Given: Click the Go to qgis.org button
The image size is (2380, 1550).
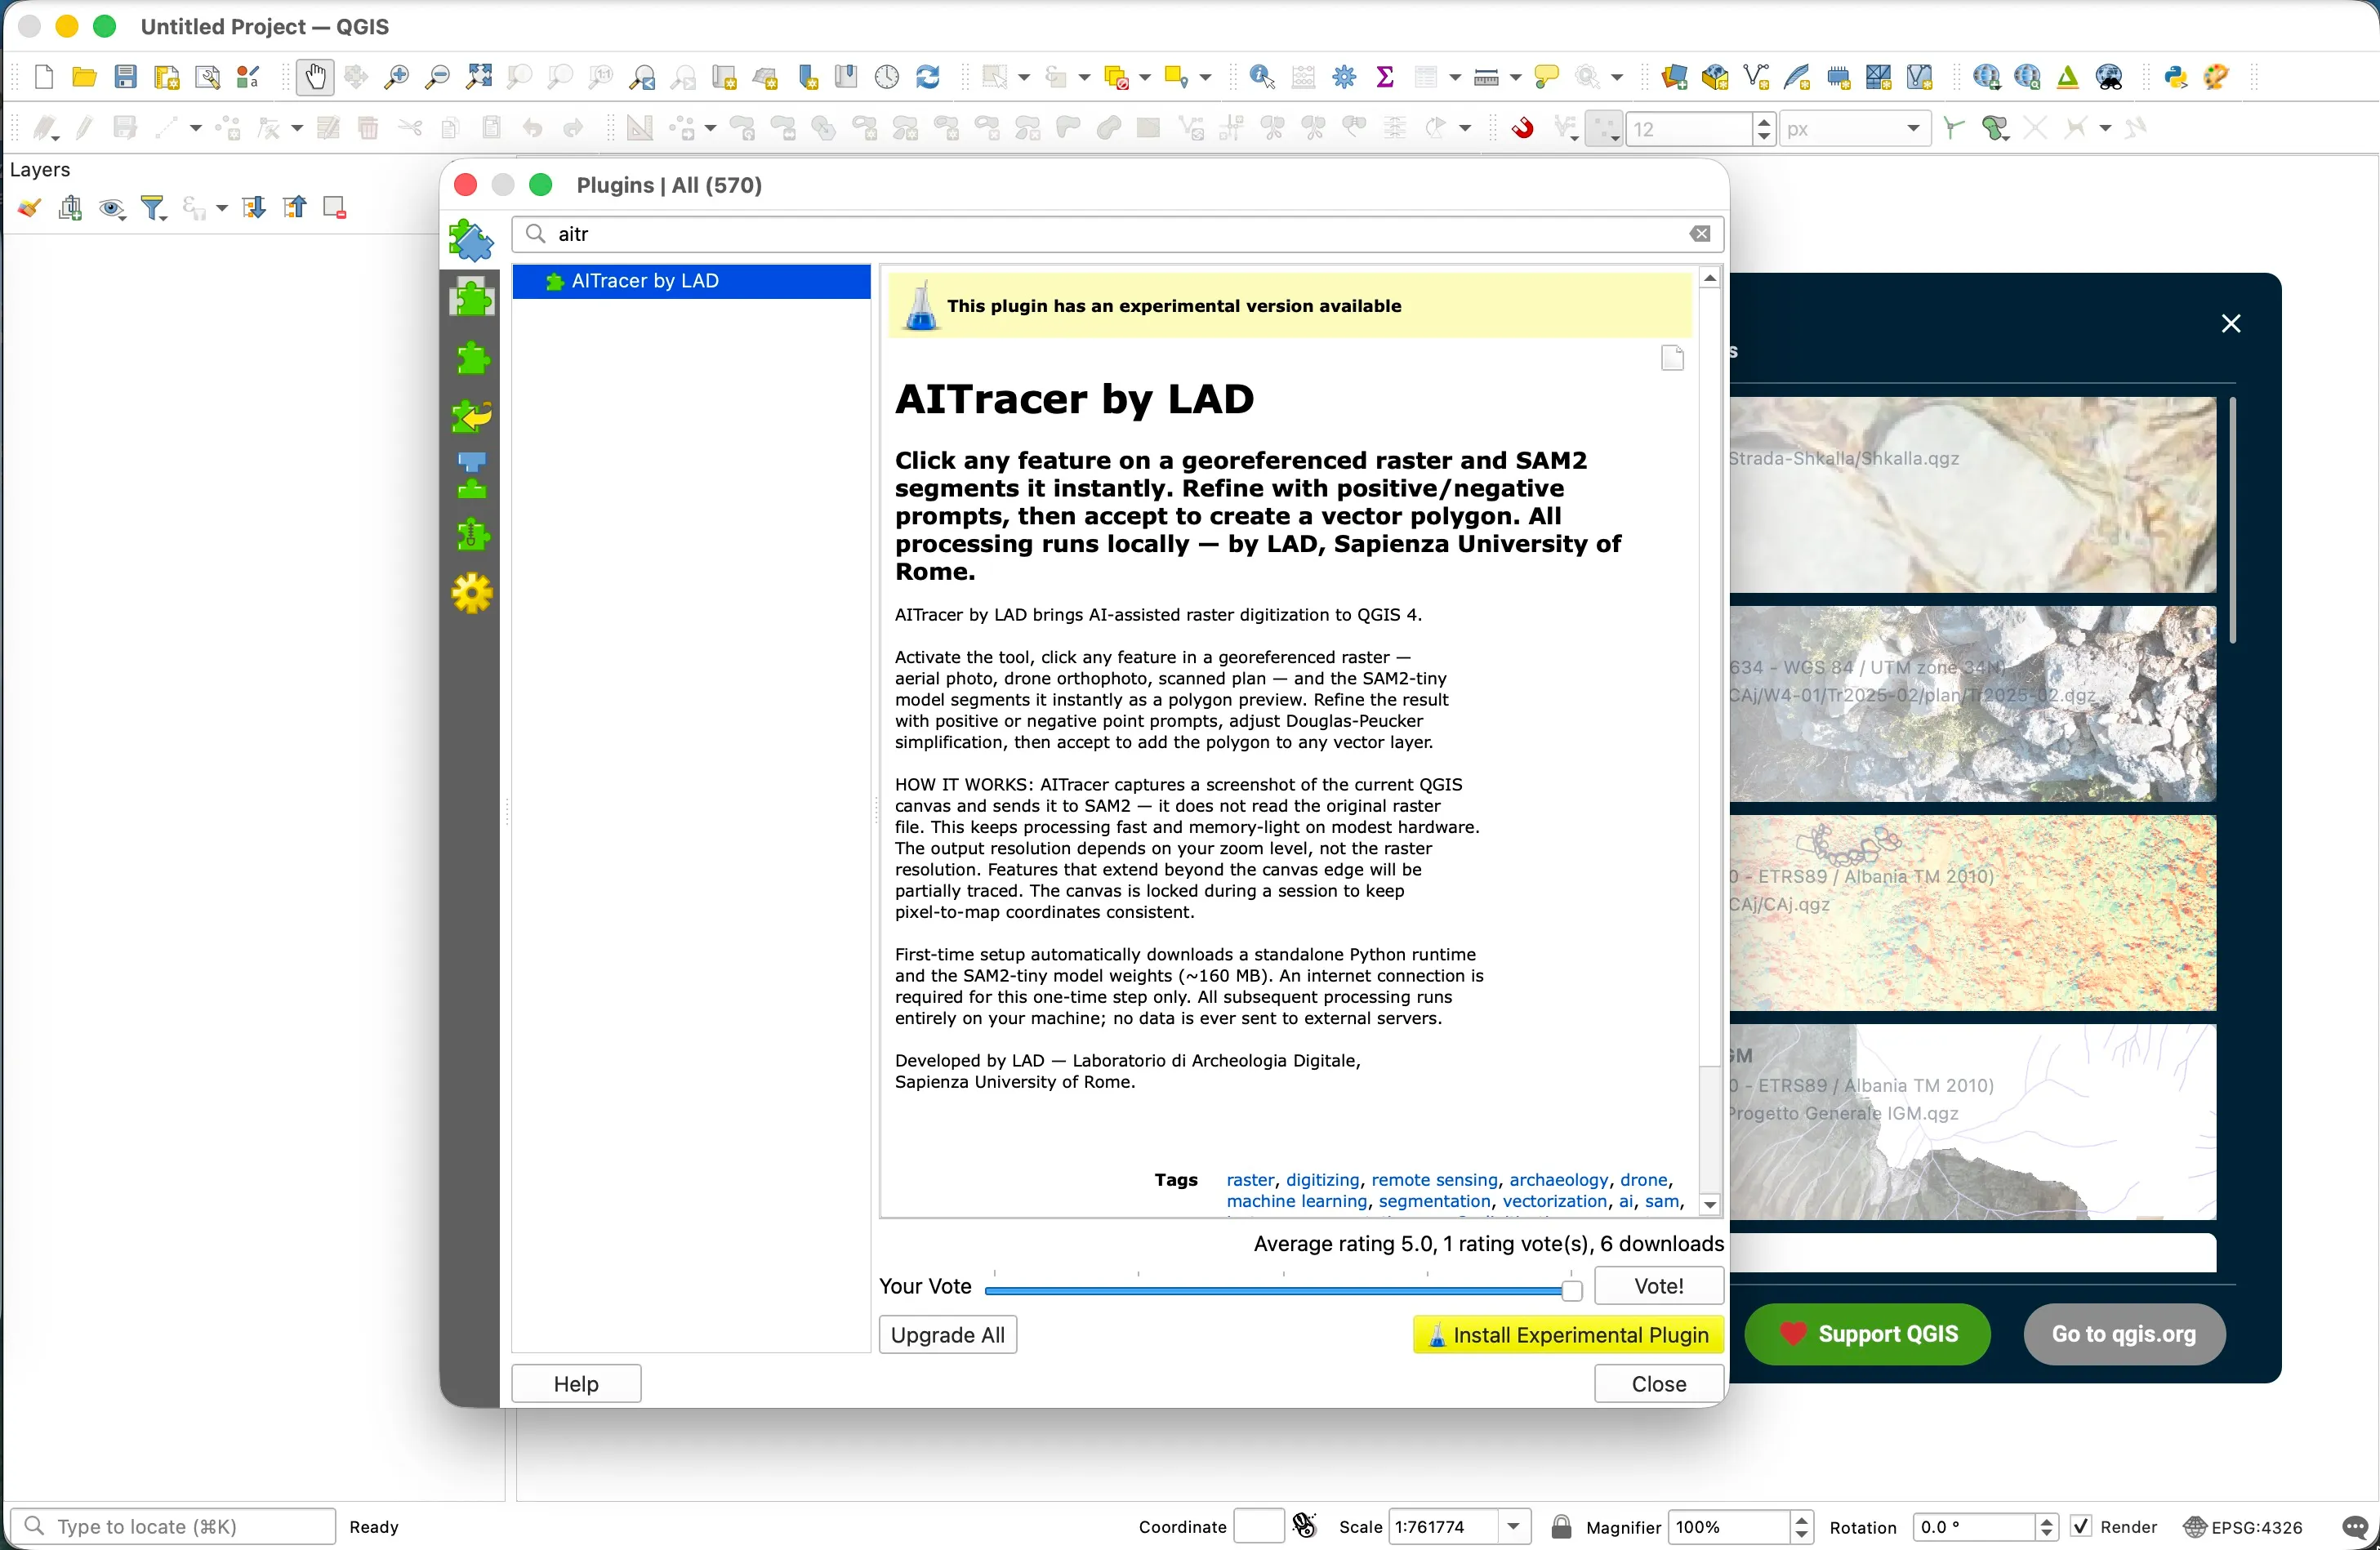Looking at the screenshot, I should [2125, 1334].
